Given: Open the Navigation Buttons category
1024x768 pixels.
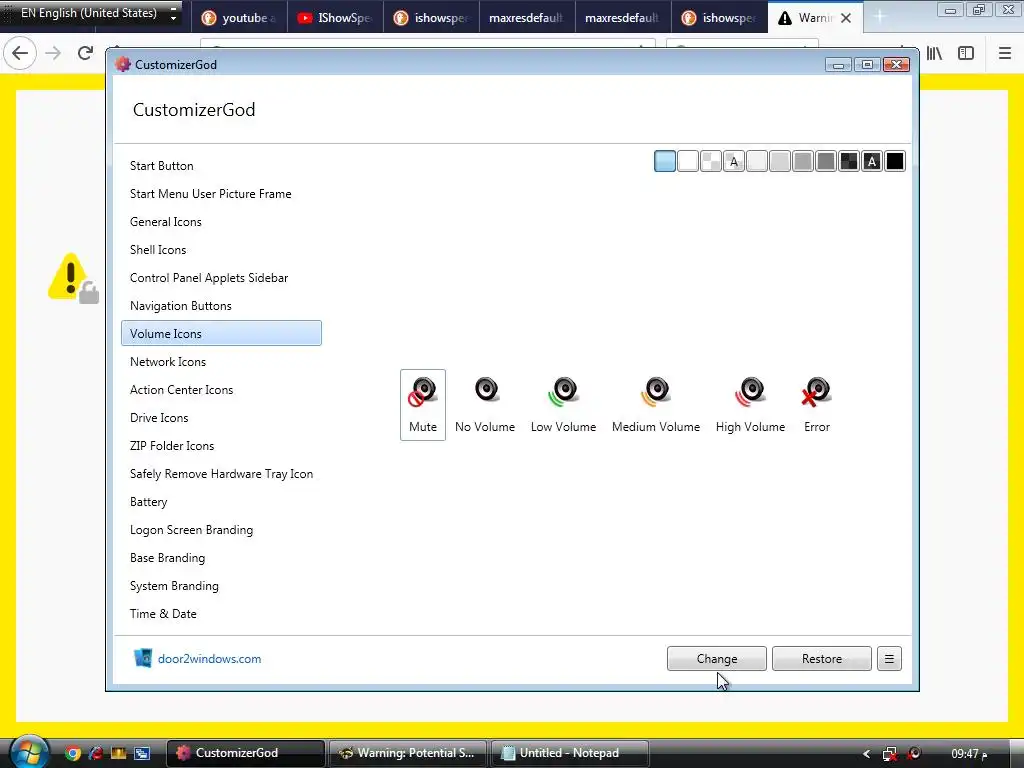Looking at the screenshot, I should [221, 306].
